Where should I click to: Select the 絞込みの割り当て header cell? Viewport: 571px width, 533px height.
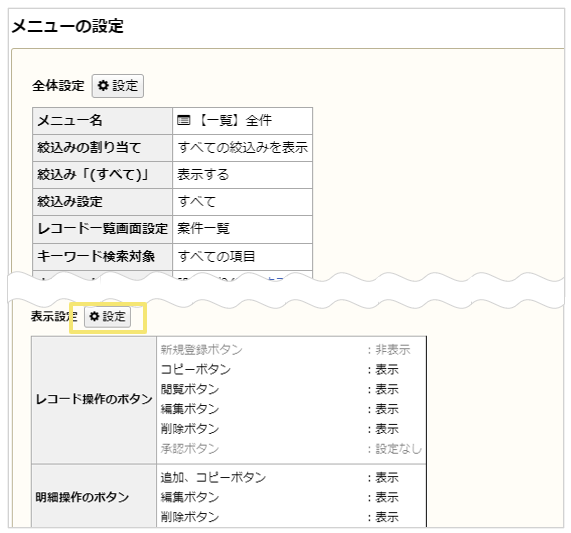pyautogui.click(x=102, y=148)
